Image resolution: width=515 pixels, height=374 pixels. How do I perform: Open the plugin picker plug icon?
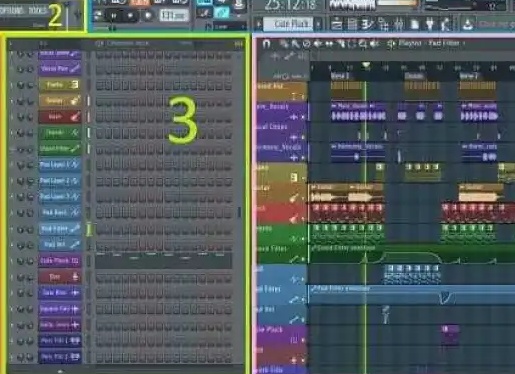[430, 24]
